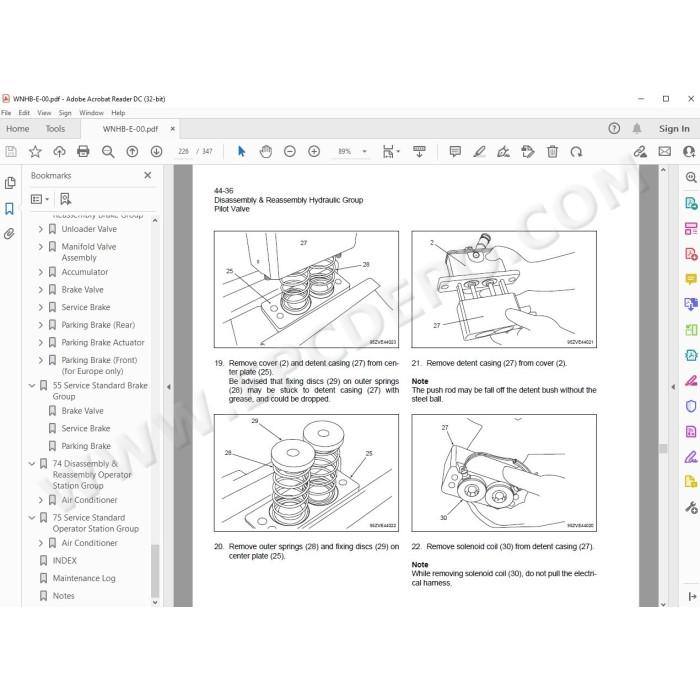The image size is (700, 700).
Task: Open the INDEX bookmark
Action: (64, 560)
